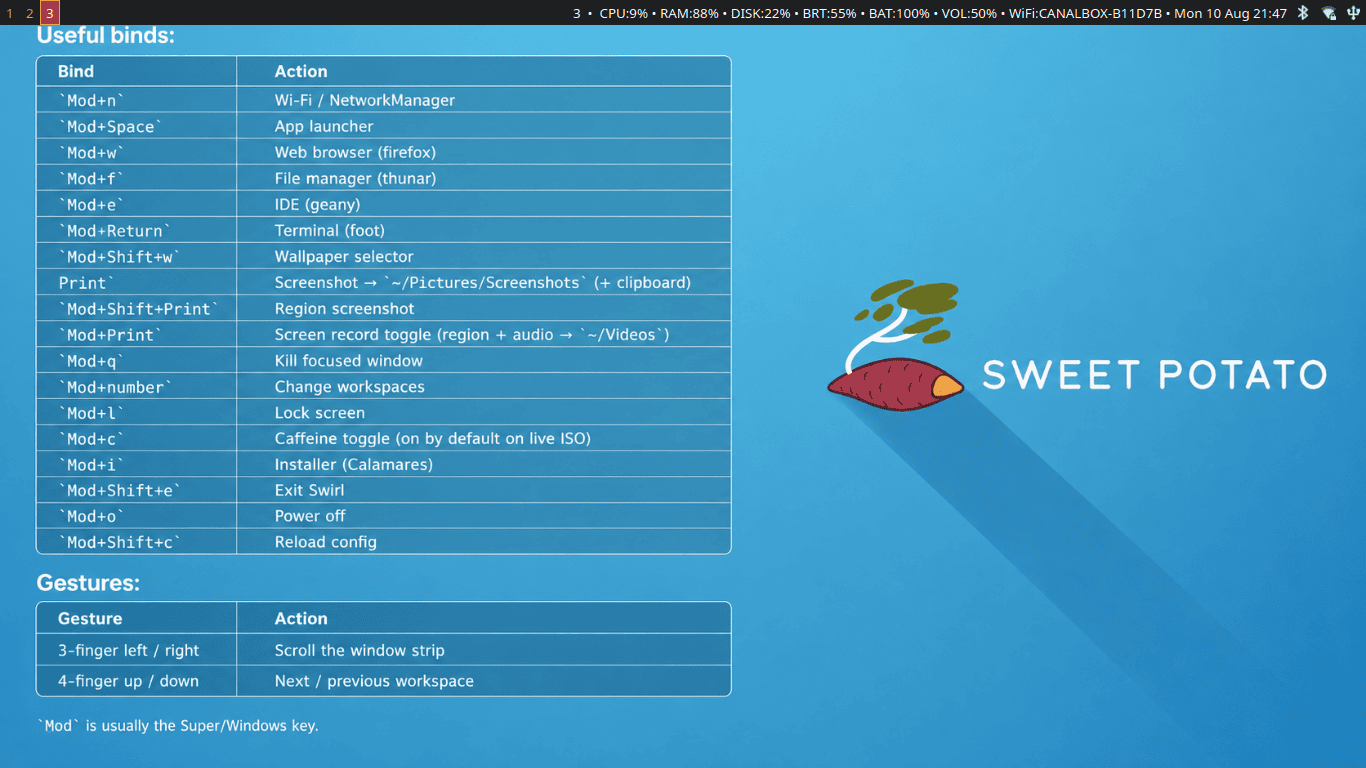Click the `Mod+l` bind cell
The width and height of the screenshot is (1366, 768).
(x=136, y=412)
